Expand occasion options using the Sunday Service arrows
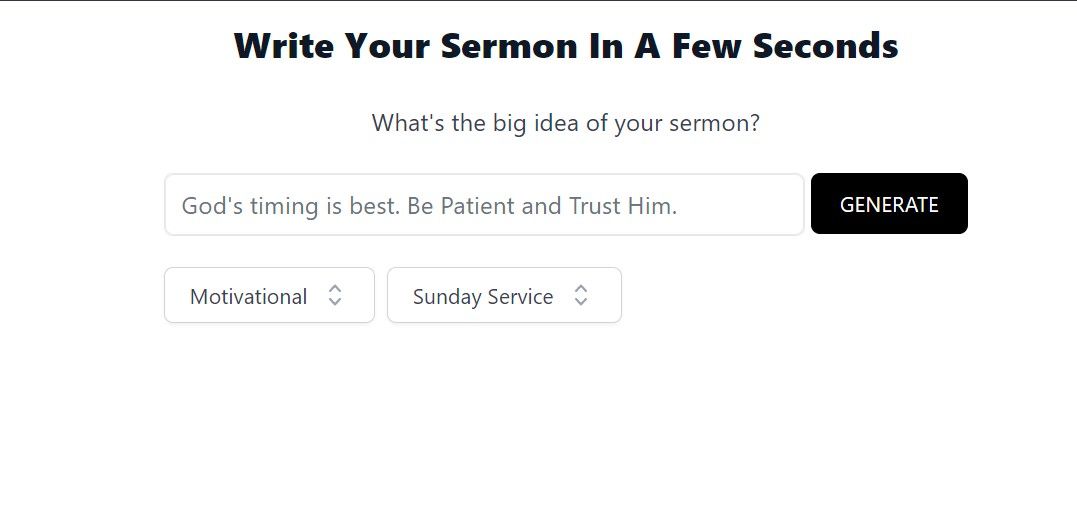Image resolution: width=1077 pixels, height=532 pixels. (581, 296)
